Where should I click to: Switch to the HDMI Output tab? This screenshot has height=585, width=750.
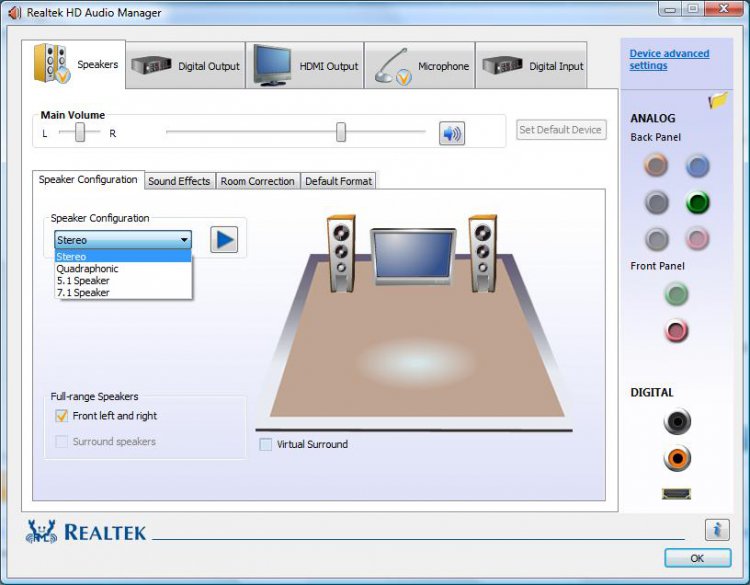305,66
